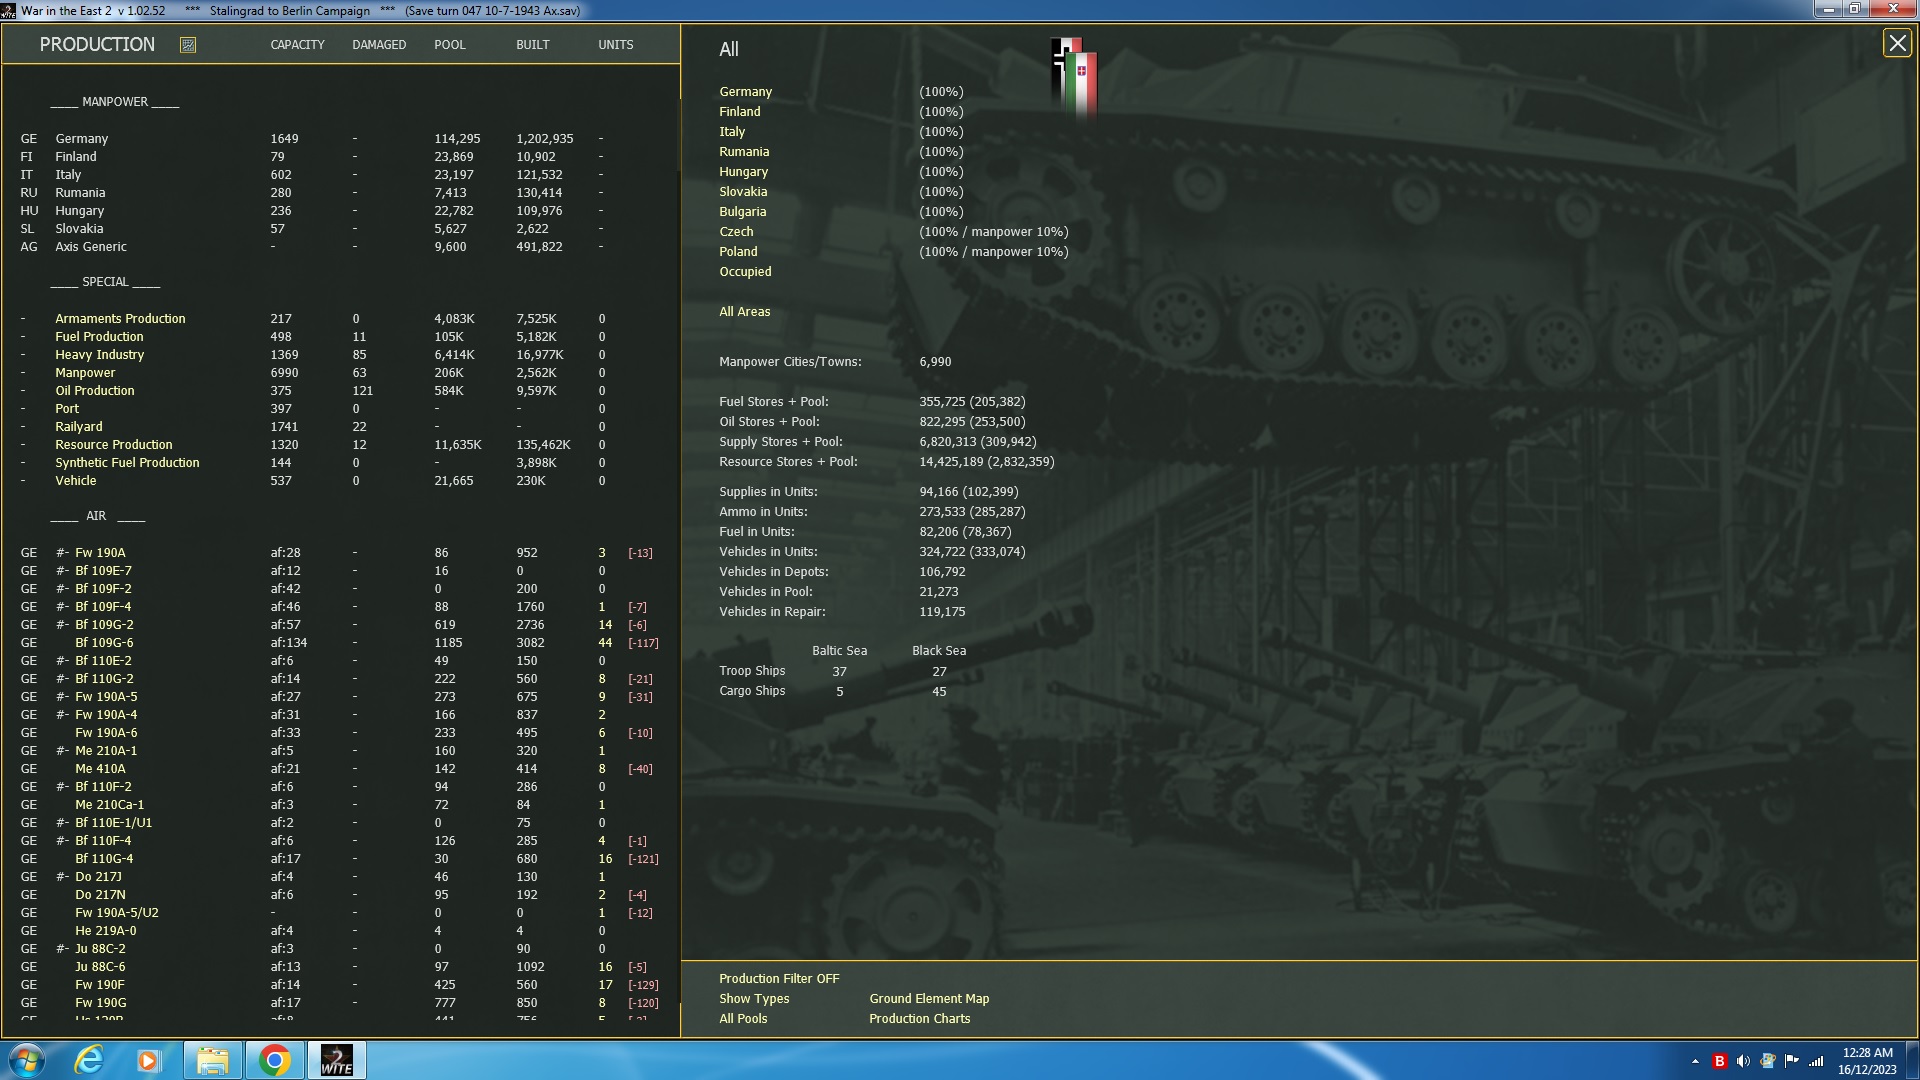The height and width of the screenshot is (1080, 1920).
Task: Select Germany in the nation list
Action: pos(745,91)
